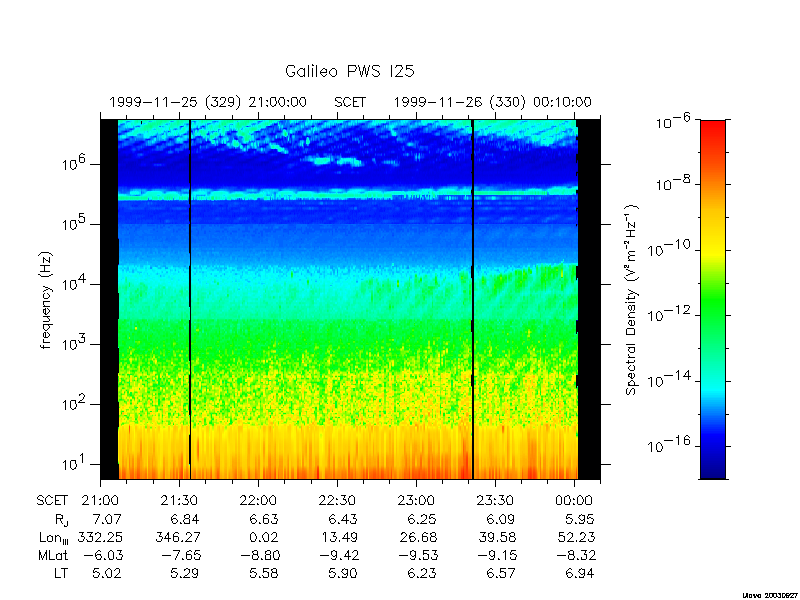
Task: Click the SCET tick label '21:30'
Action: point(179,501)
